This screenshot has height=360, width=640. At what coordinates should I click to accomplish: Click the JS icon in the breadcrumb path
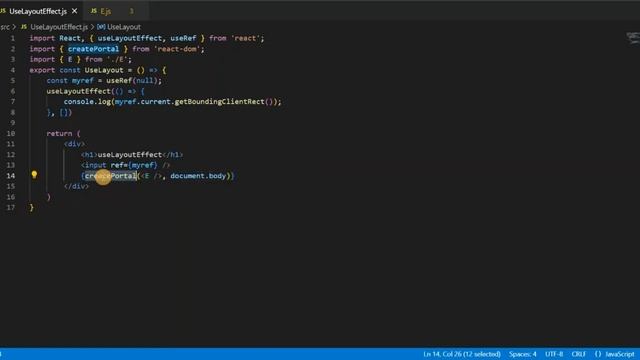[x=24, y=27]
